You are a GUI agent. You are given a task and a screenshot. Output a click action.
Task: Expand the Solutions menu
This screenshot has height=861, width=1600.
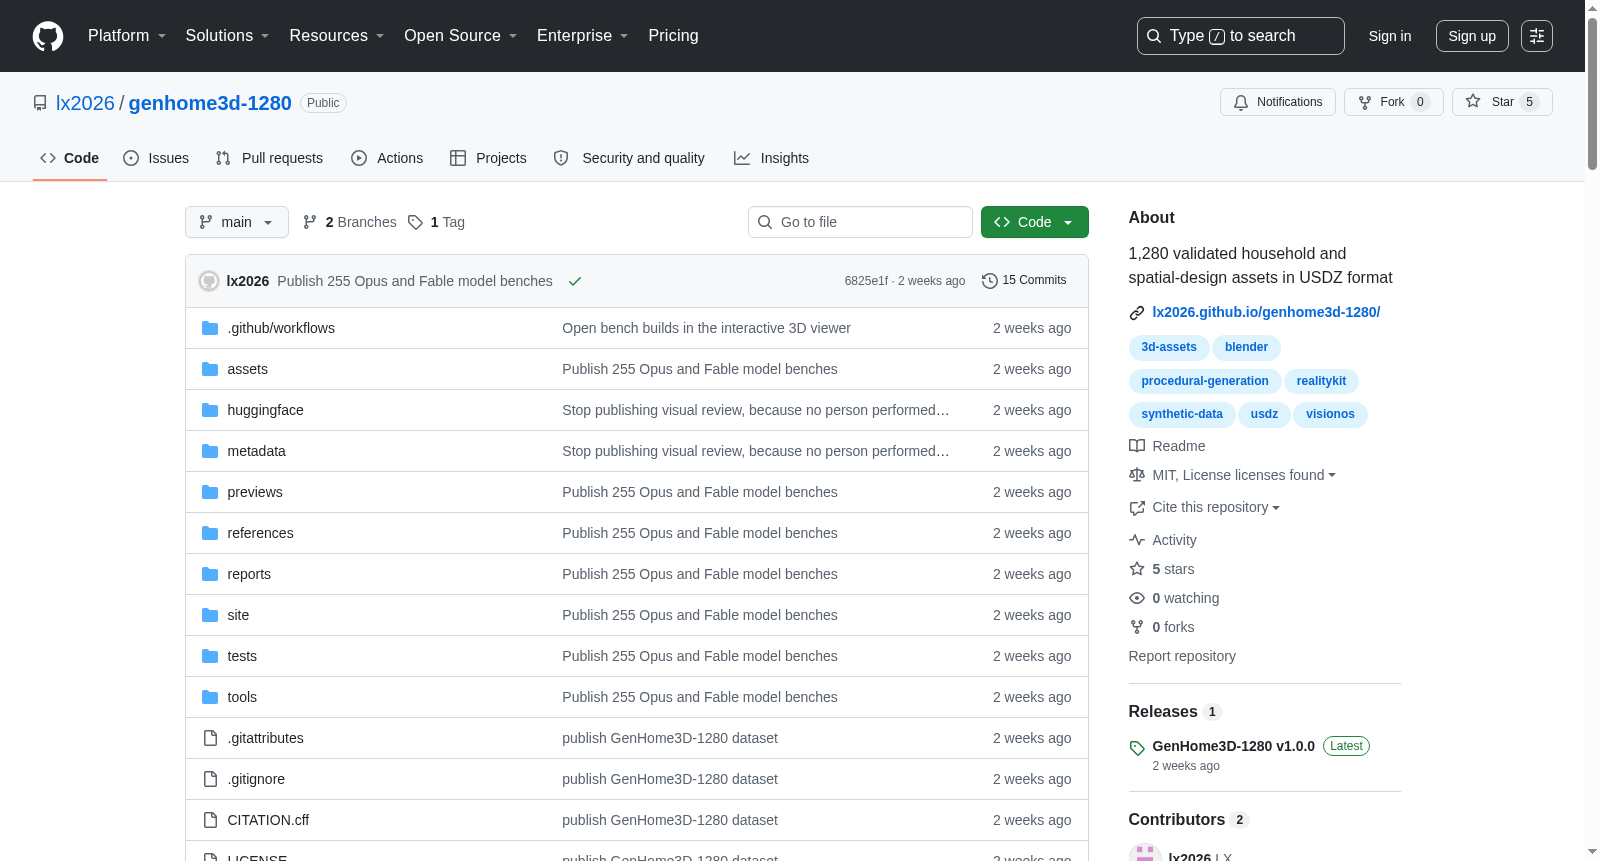coord(227,36)
